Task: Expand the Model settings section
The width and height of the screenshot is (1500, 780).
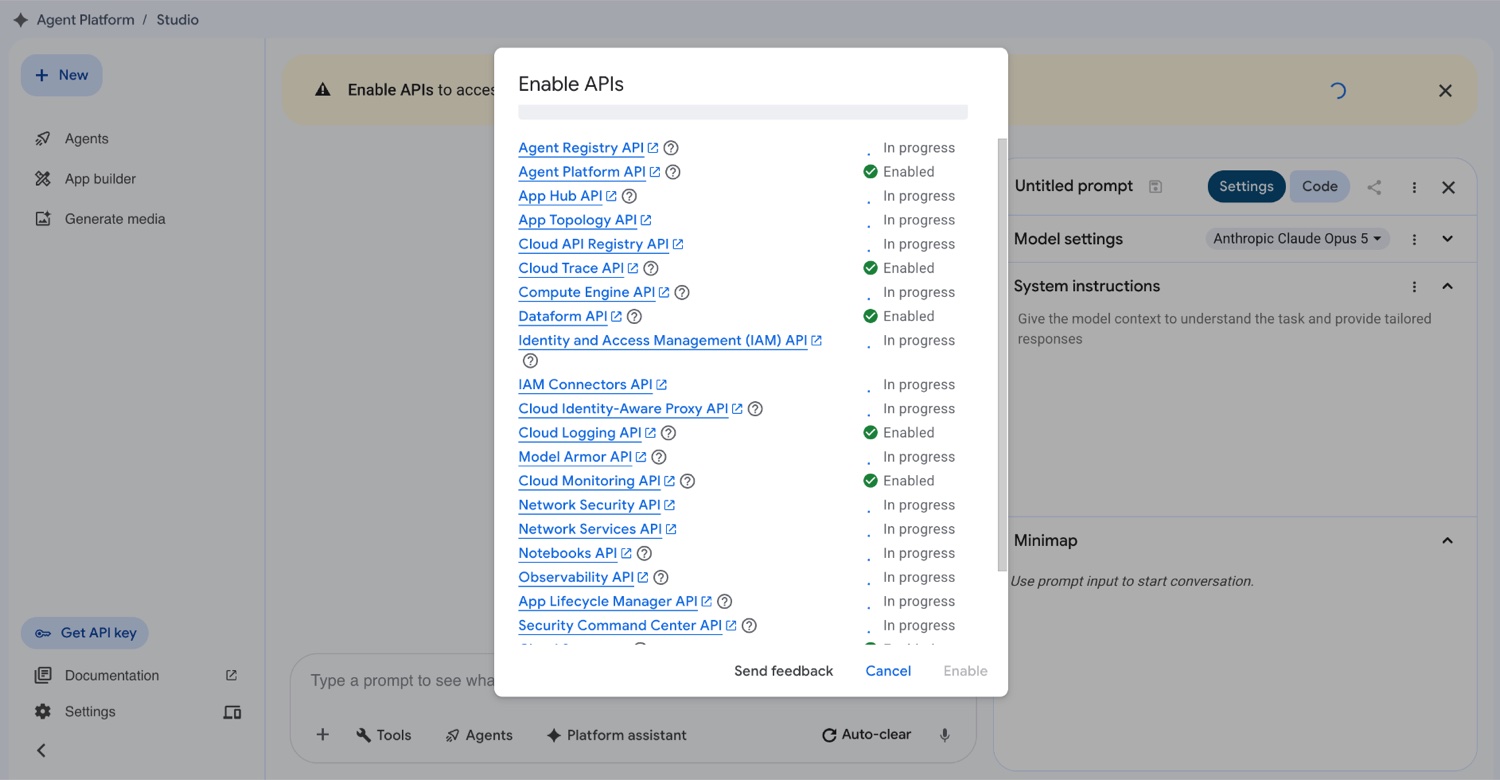Action: (1447, 239)
